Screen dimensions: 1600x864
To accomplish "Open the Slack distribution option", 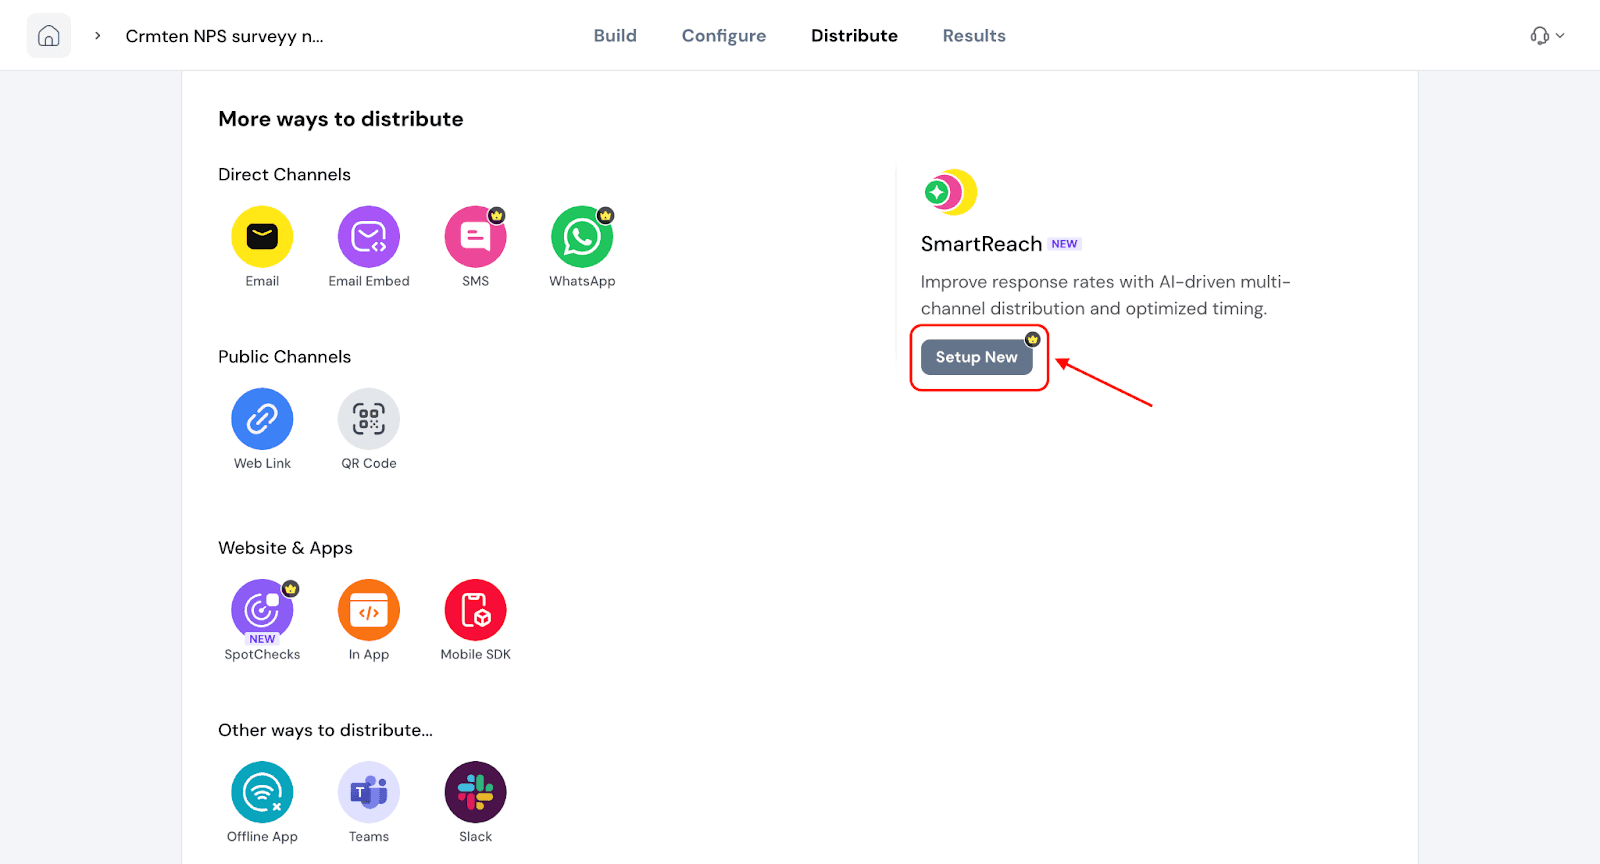I will point(475,792).
